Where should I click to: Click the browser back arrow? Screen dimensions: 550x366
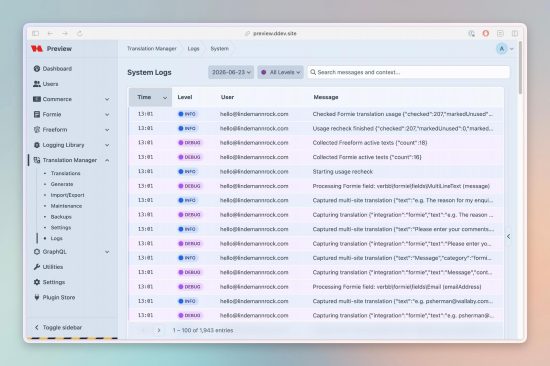coord(50,33)
